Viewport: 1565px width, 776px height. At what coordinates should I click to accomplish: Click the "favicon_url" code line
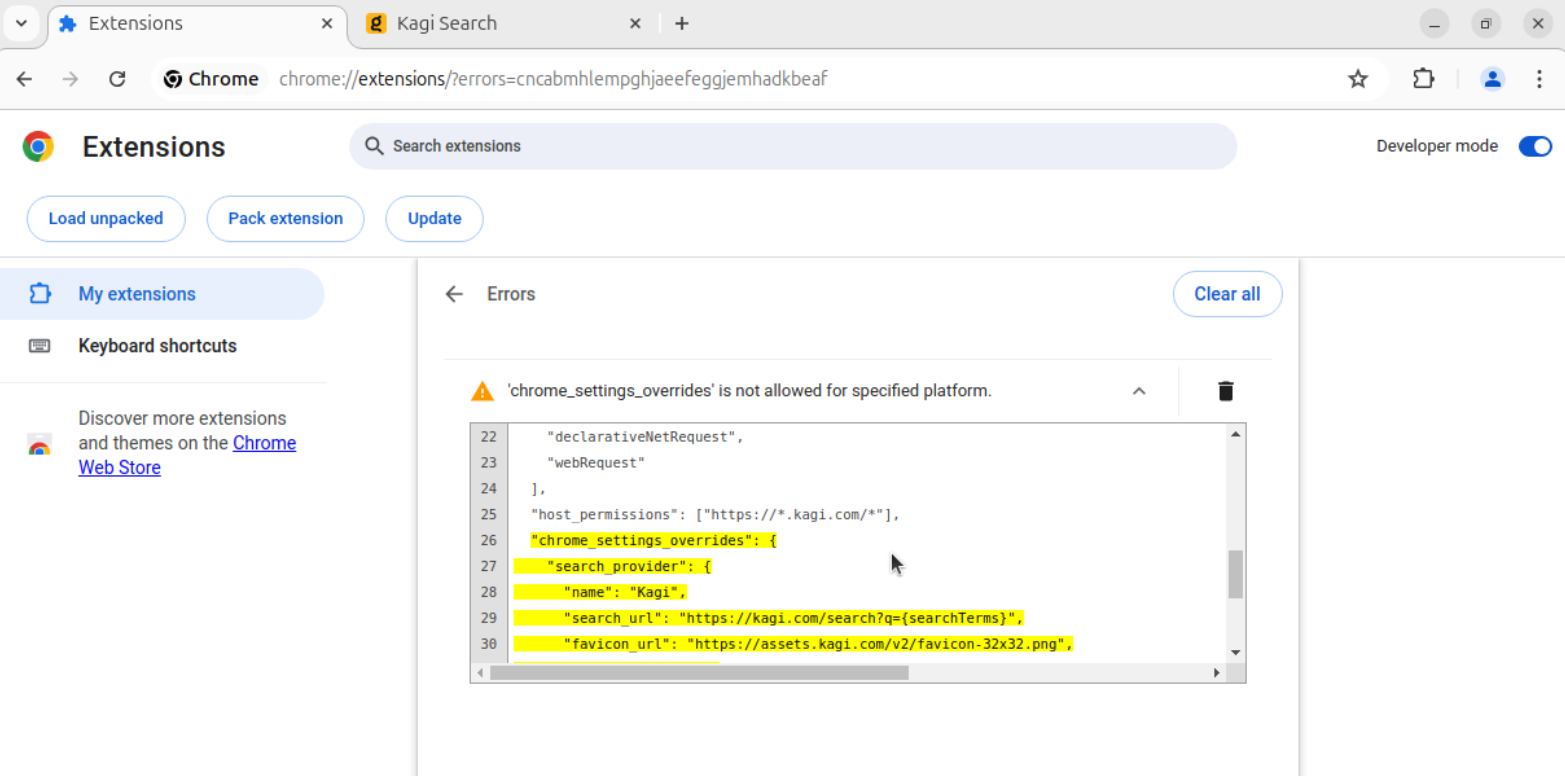[818, 644]
